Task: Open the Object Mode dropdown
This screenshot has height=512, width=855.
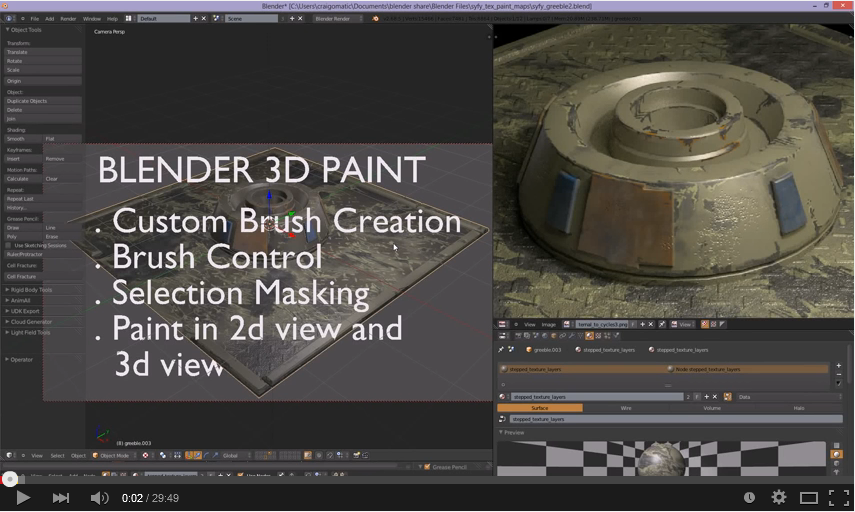Action: pos(114,455)
